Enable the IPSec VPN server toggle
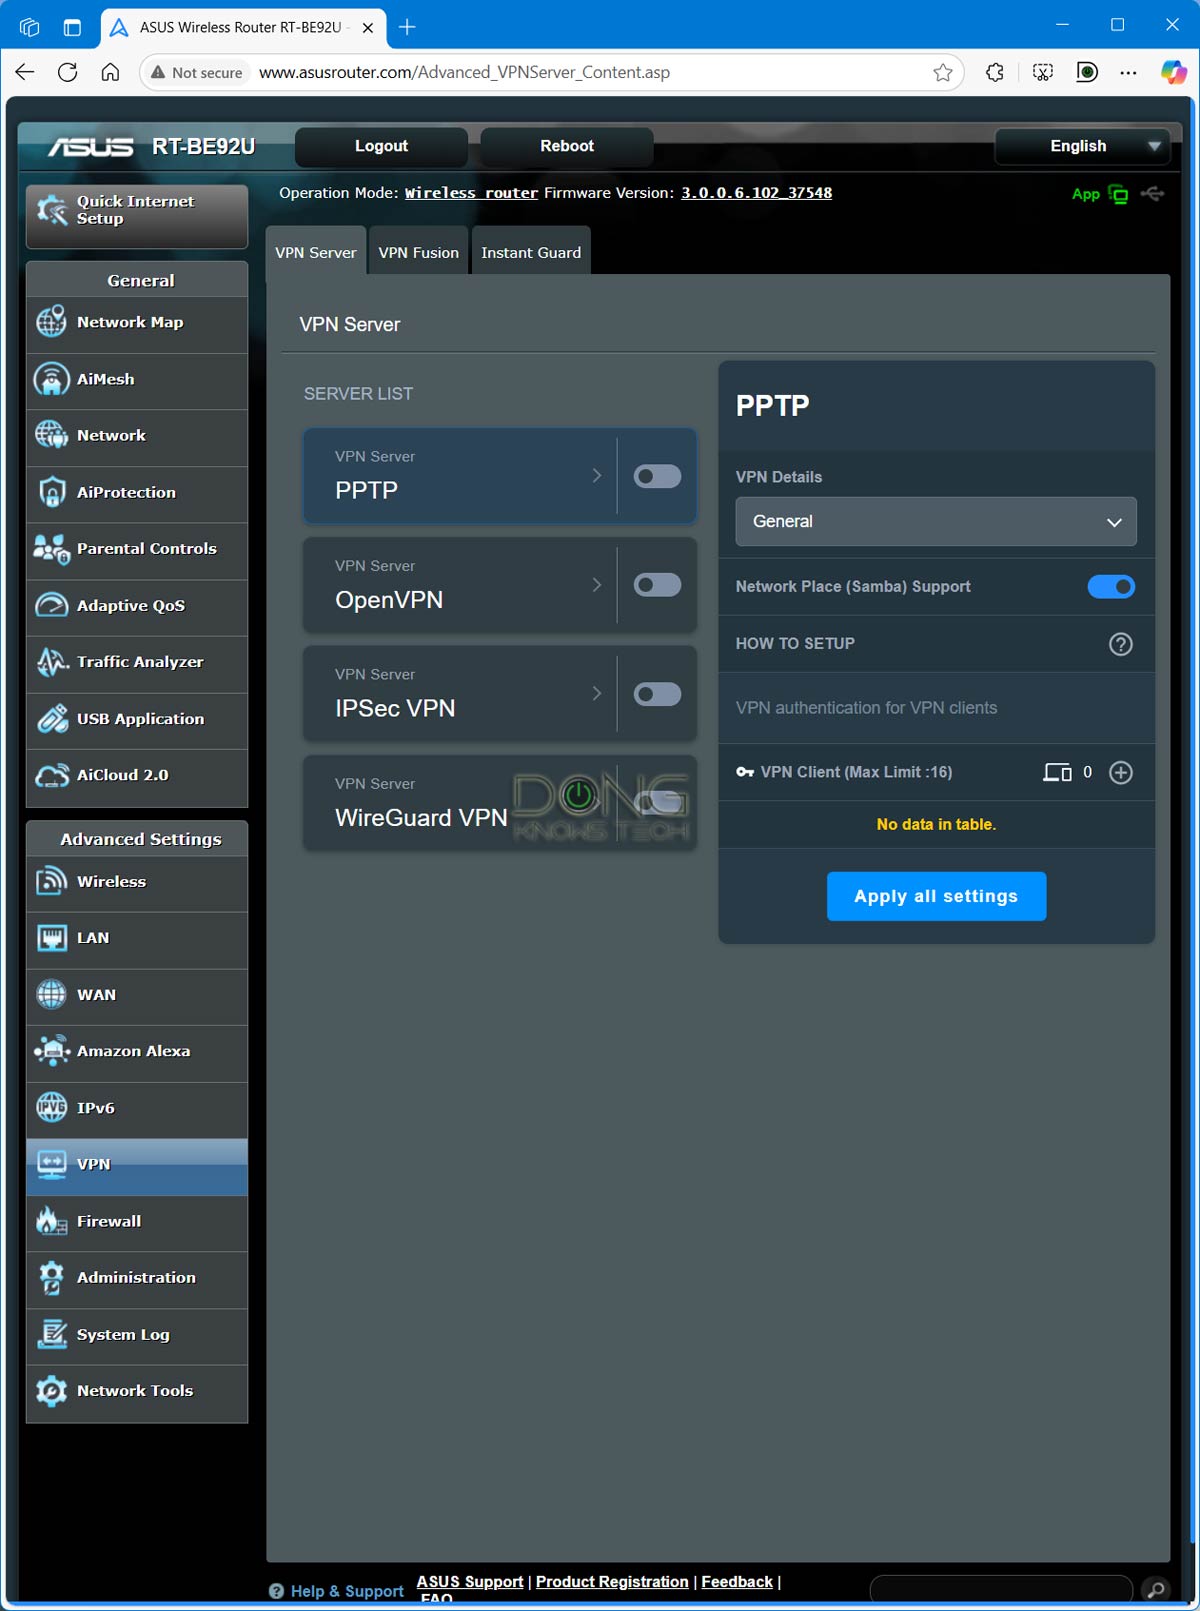 [x=657, y=694]
